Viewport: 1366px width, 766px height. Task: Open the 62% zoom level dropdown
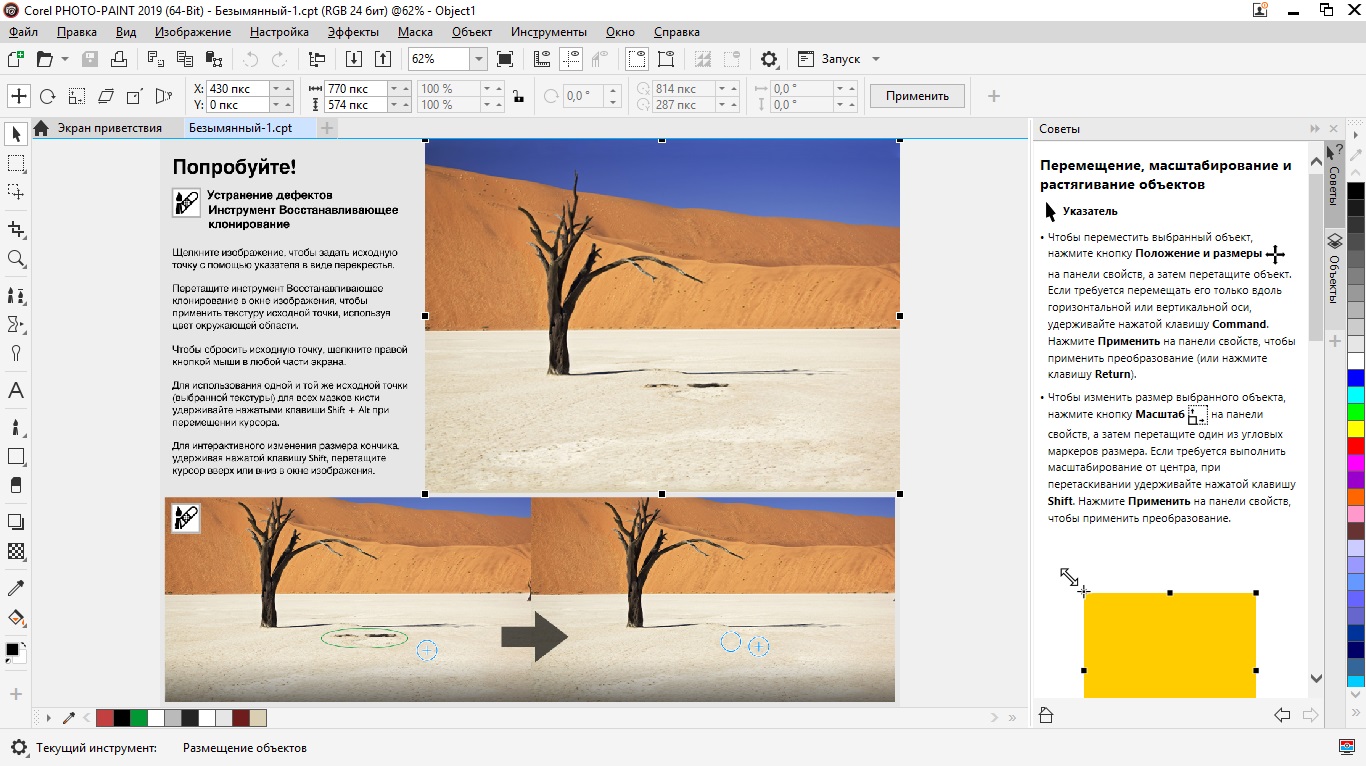pos(478,59)
